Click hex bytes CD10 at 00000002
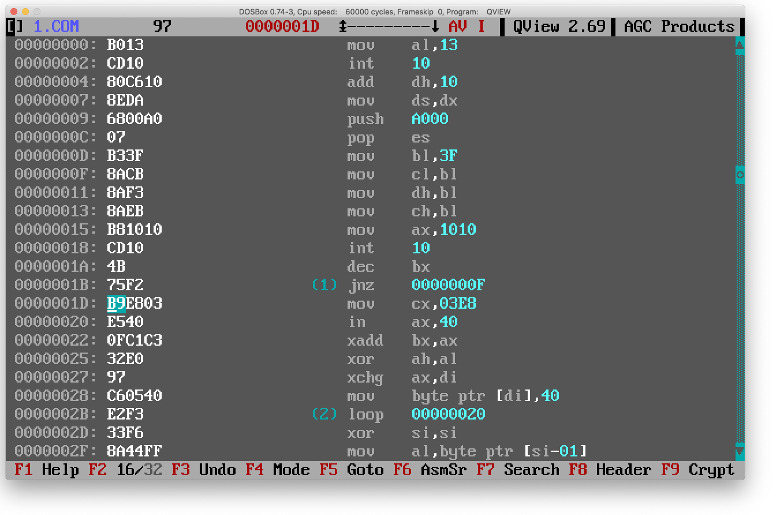The width and height of the screenshot is (780, 515). tap(125, 64)
